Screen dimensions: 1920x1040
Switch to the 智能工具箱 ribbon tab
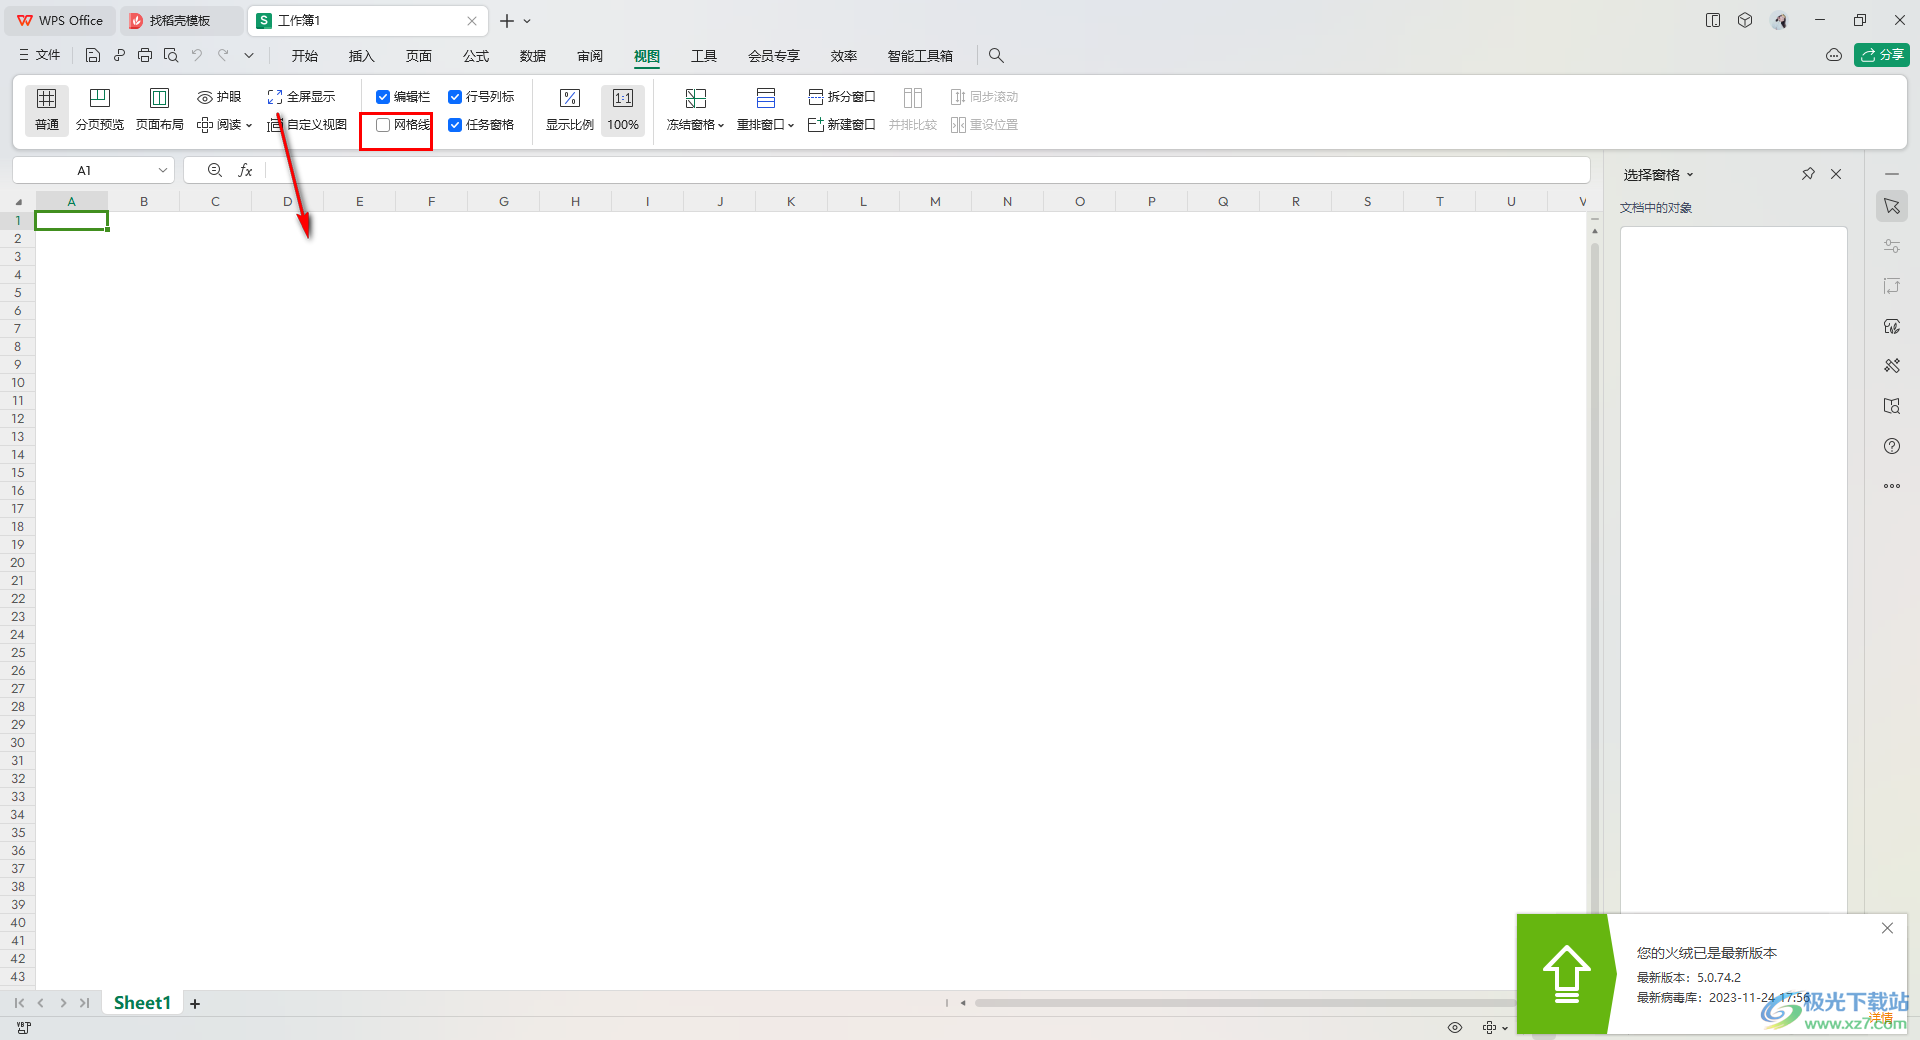[920, 56]
